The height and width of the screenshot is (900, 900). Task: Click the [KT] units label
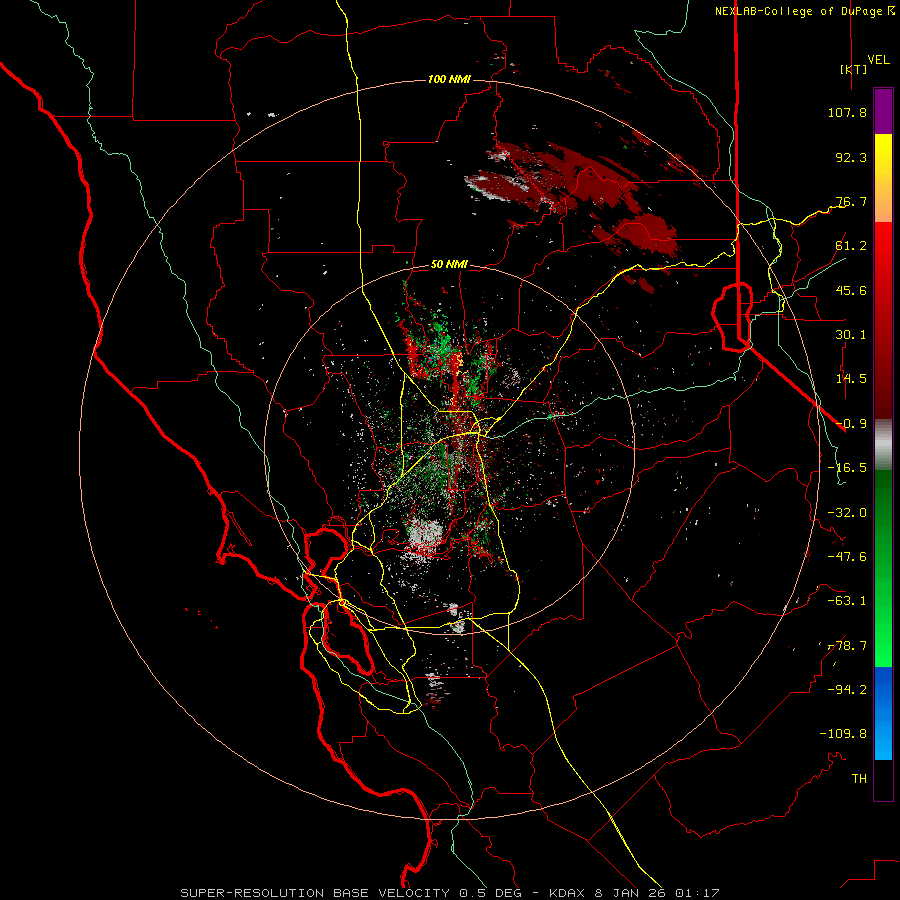(853, 69)
